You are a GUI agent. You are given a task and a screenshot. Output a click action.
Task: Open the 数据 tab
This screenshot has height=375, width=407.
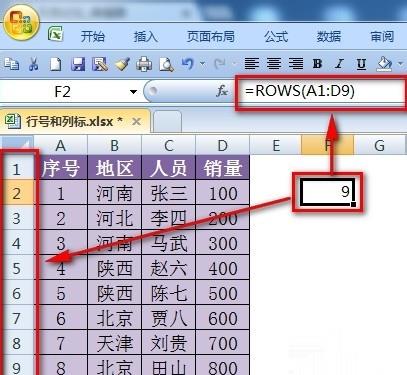pyautogui.click(x=329, y=36)
